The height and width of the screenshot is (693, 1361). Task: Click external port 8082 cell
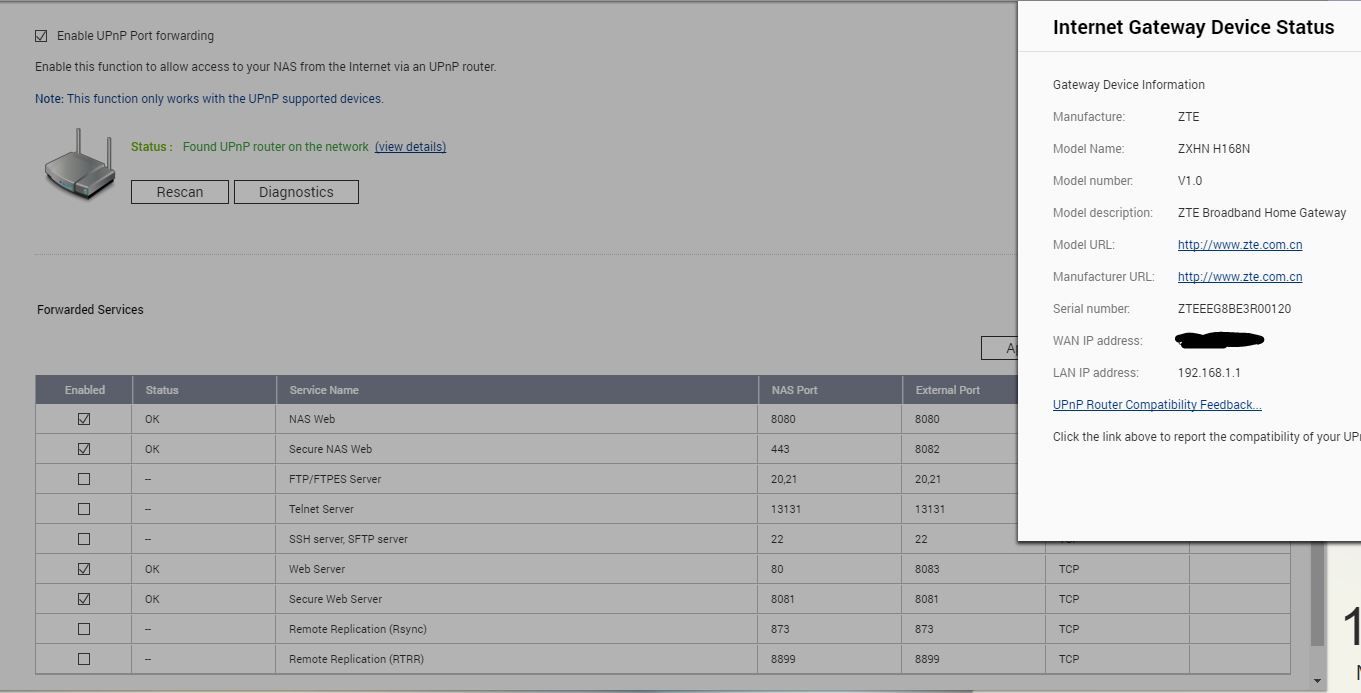(960, 449)
